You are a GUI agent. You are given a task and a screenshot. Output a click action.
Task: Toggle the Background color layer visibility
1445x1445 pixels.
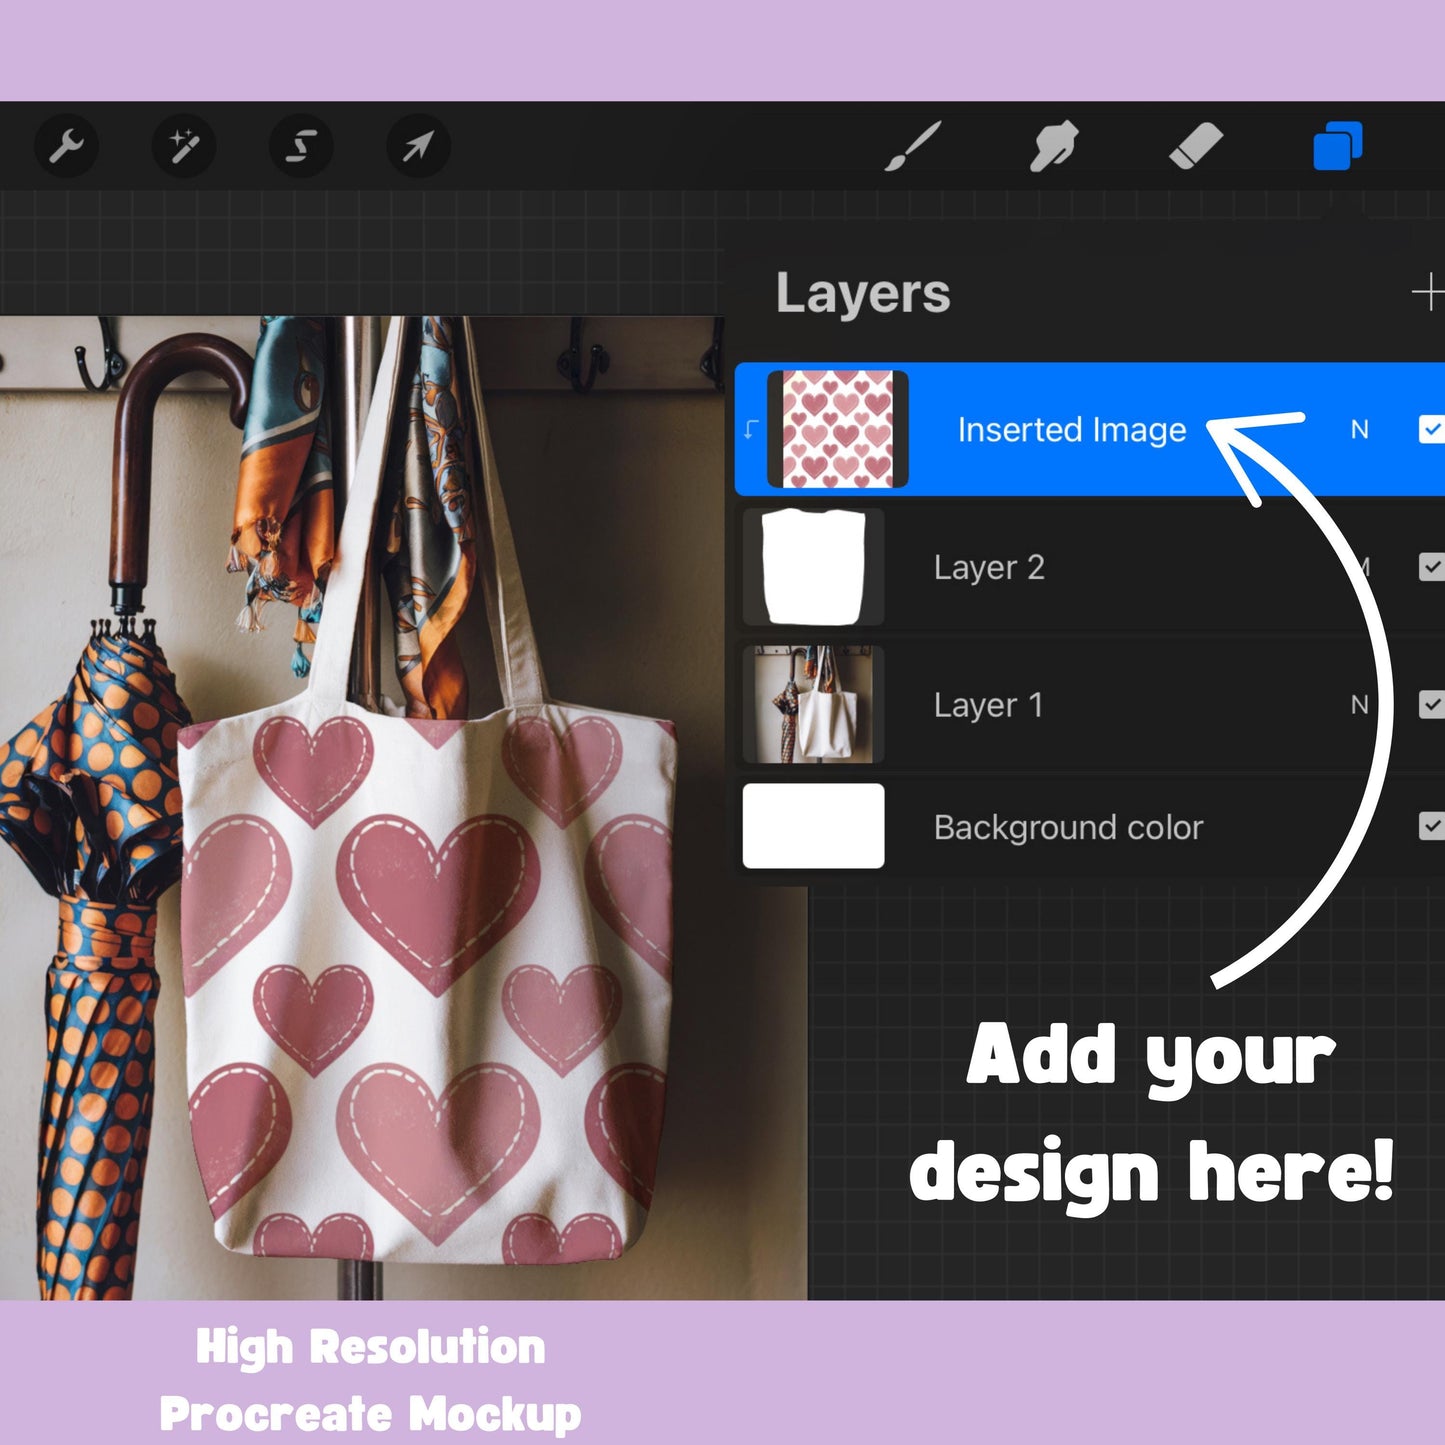coord(1432,827)
